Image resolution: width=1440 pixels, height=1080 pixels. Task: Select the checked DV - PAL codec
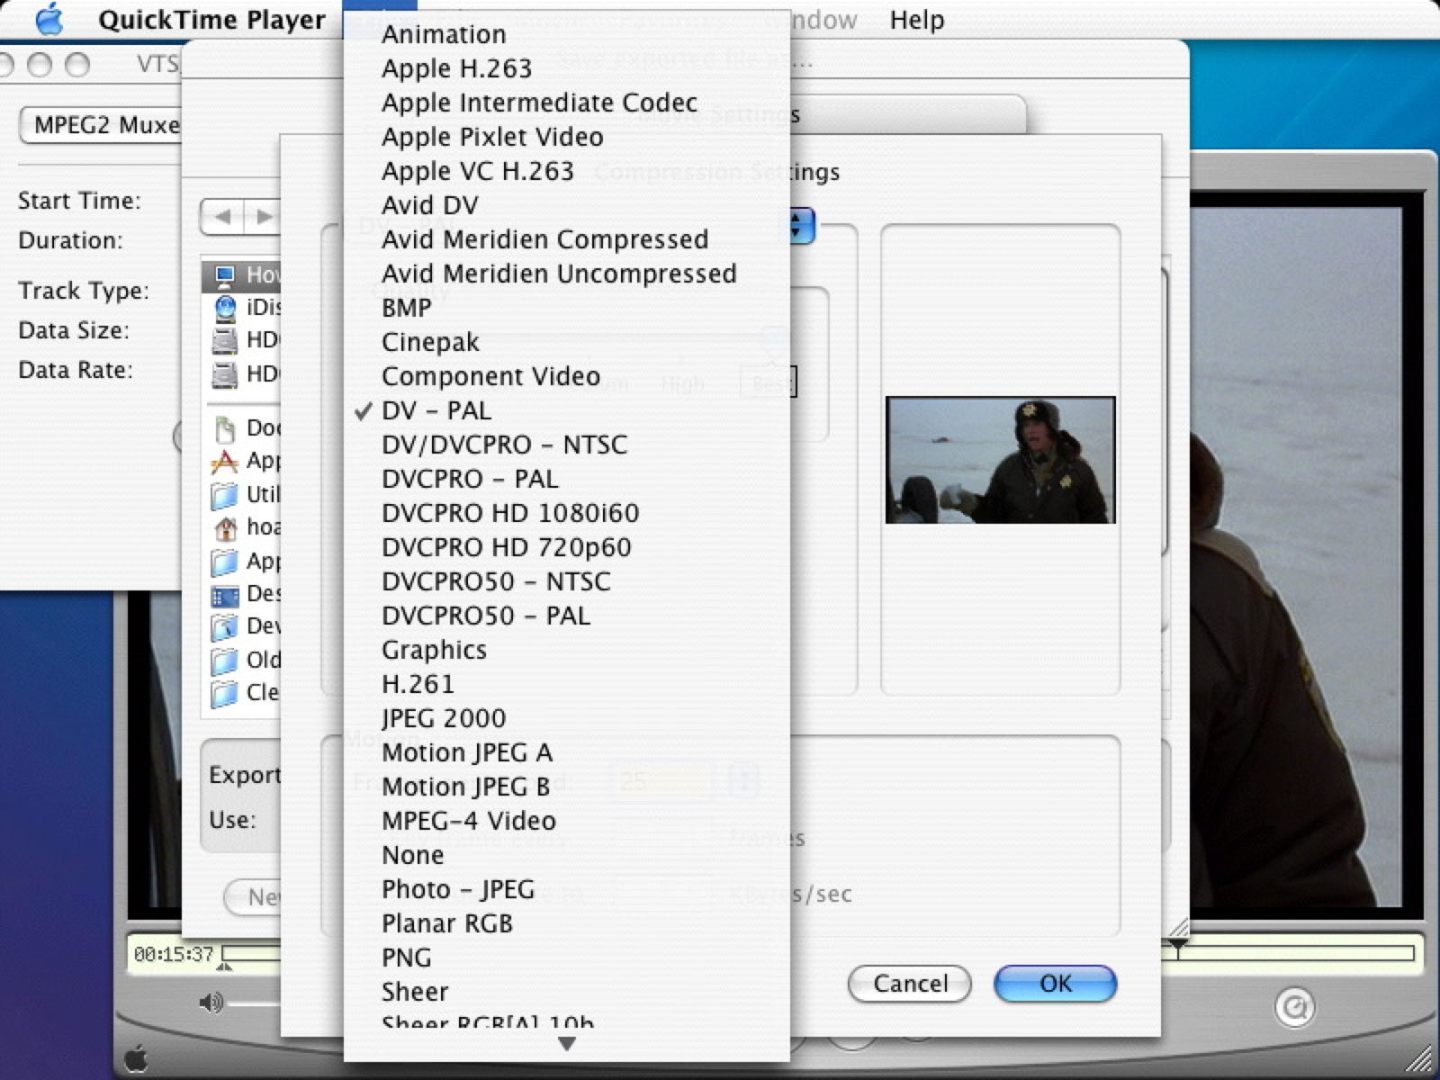(x=436, y=411)
